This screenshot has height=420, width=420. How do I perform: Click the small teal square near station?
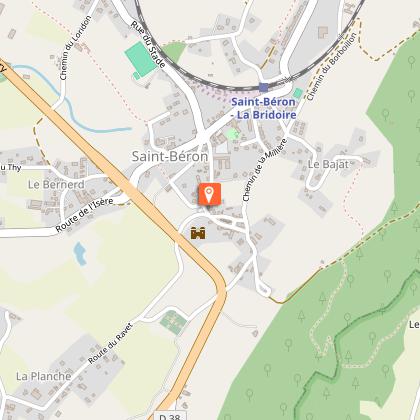(298, 93)
